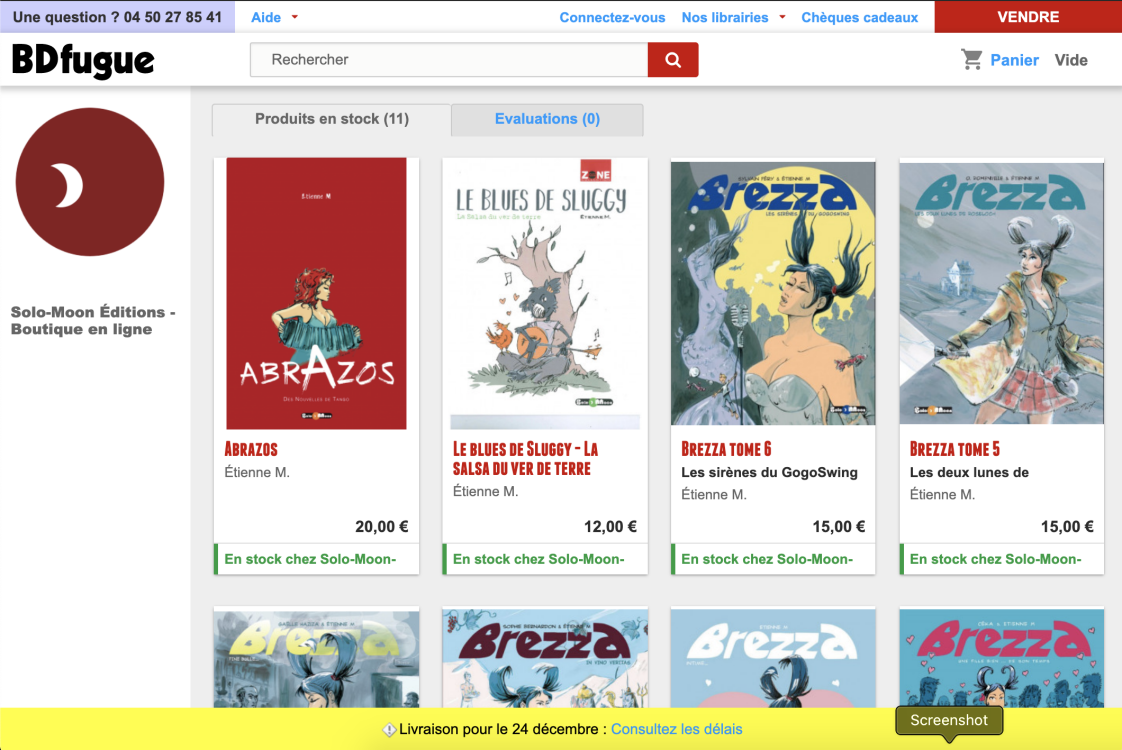The height and width of the screenshot is (750, 1122).
Task: Click the shopping cart icon
Action: coord(972,60)
